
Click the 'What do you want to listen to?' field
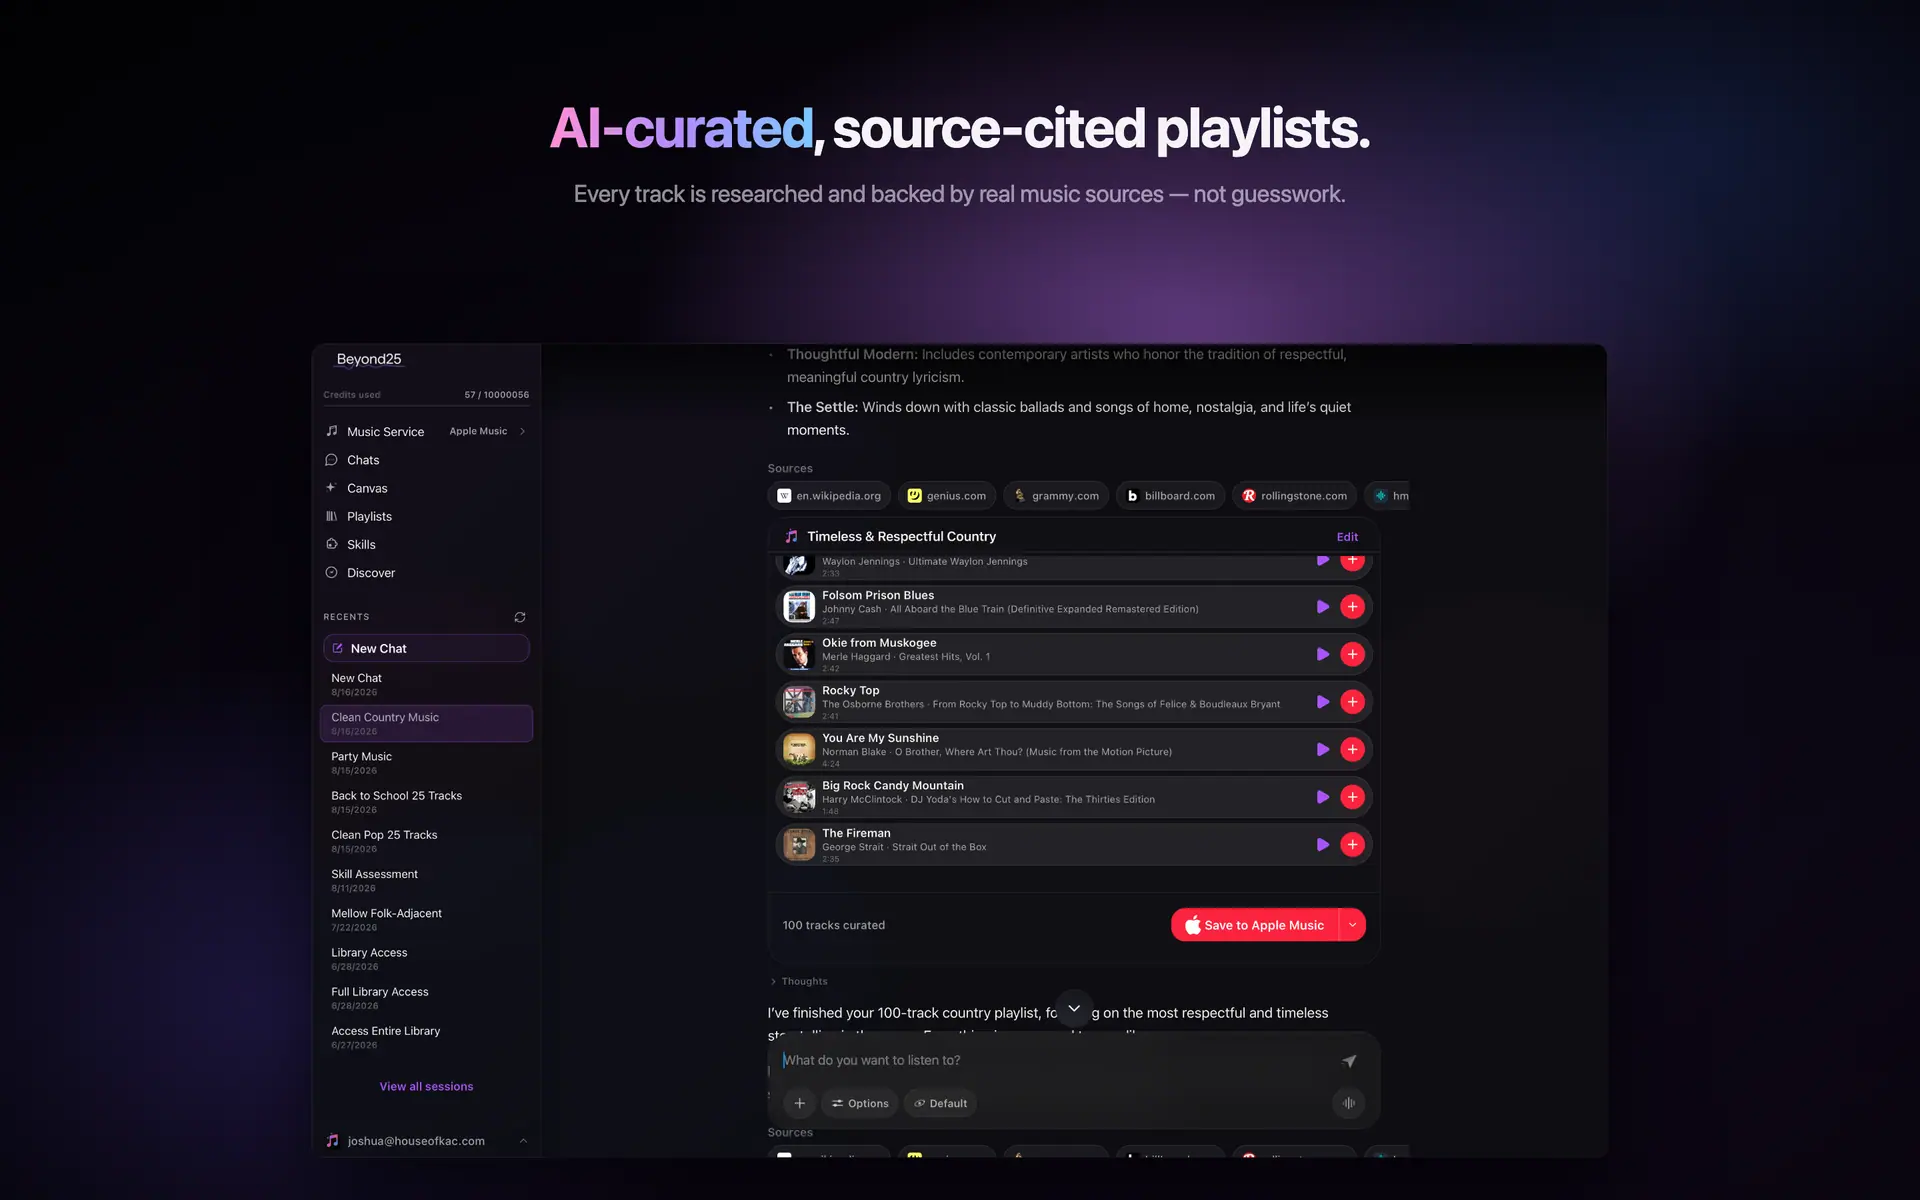coord(1055,1060)
